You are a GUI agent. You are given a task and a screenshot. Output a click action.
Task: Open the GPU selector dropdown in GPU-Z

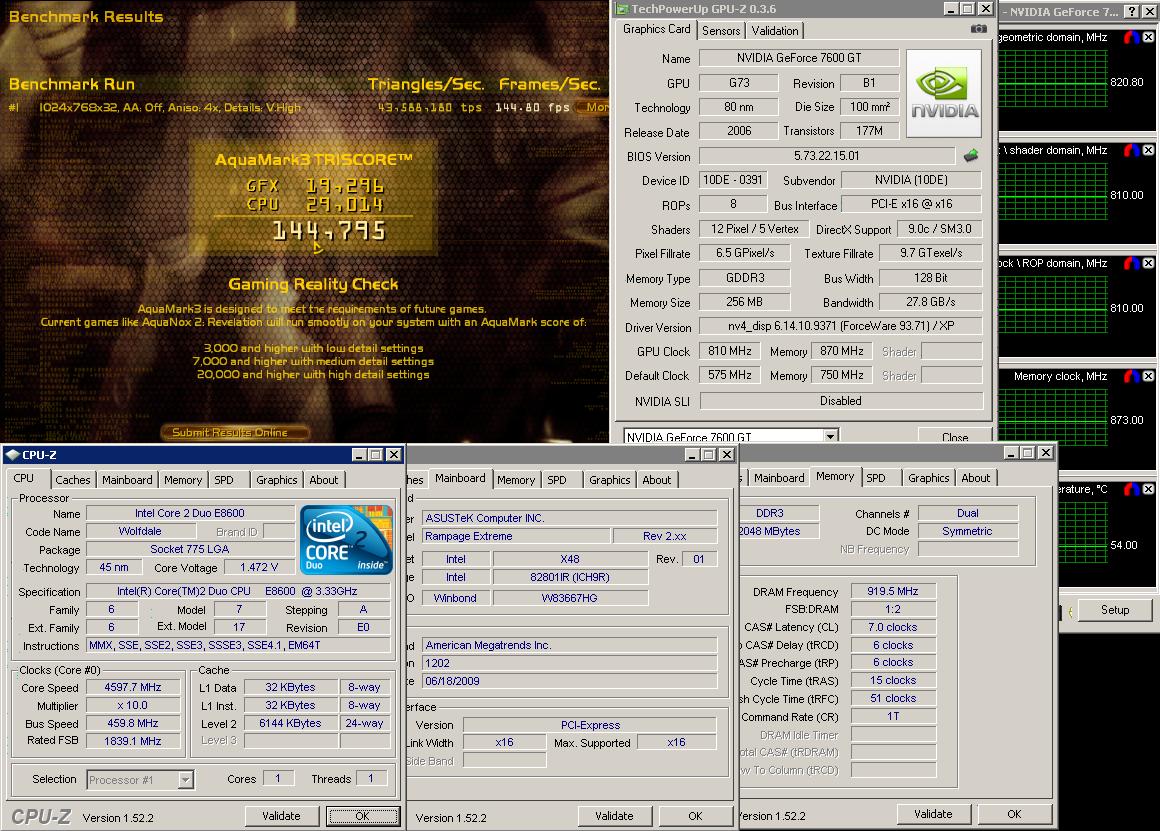(x=831, y=437)
